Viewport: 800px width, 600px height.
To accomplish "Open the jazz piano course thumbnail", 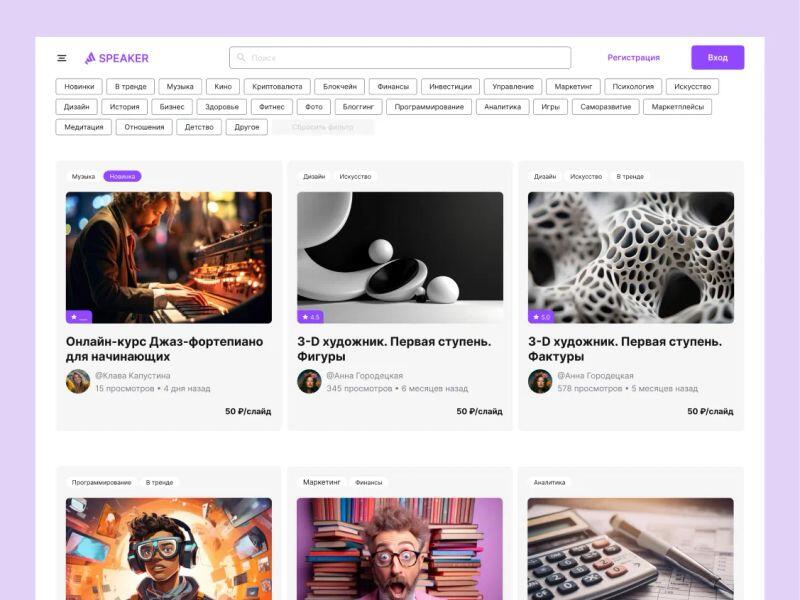I will point(169,257).
